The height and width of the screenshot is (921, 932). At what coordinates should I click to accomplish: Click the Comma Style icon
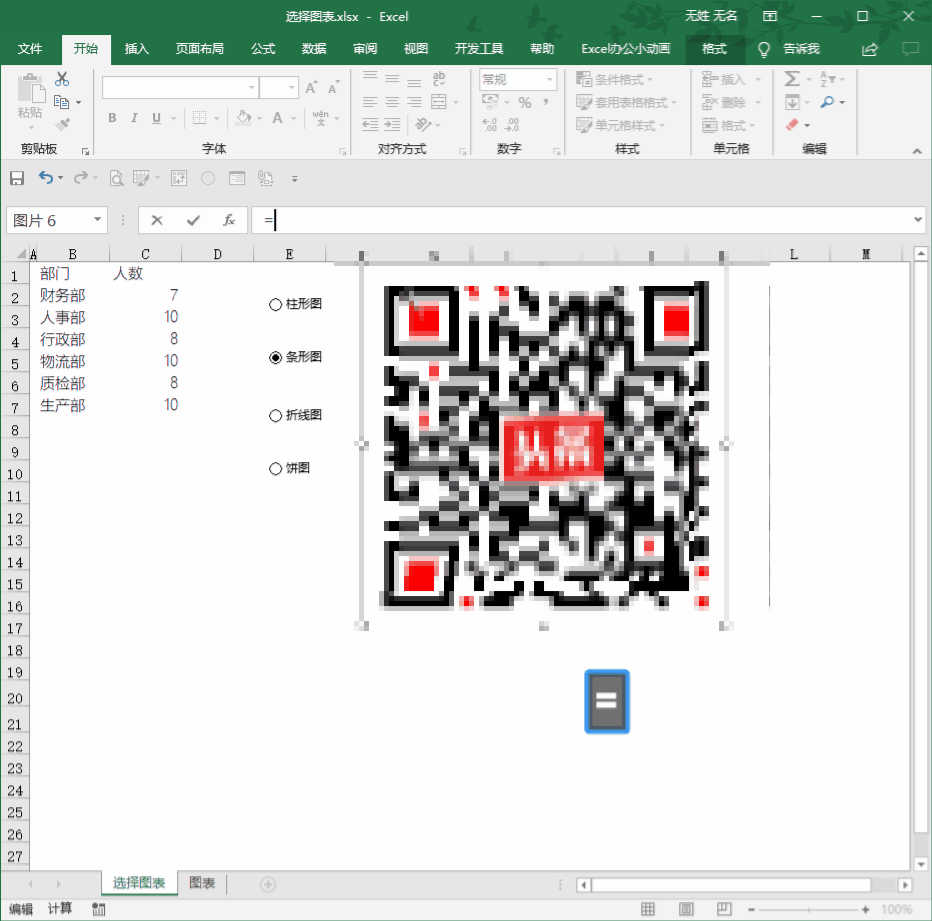click(546, 102)
